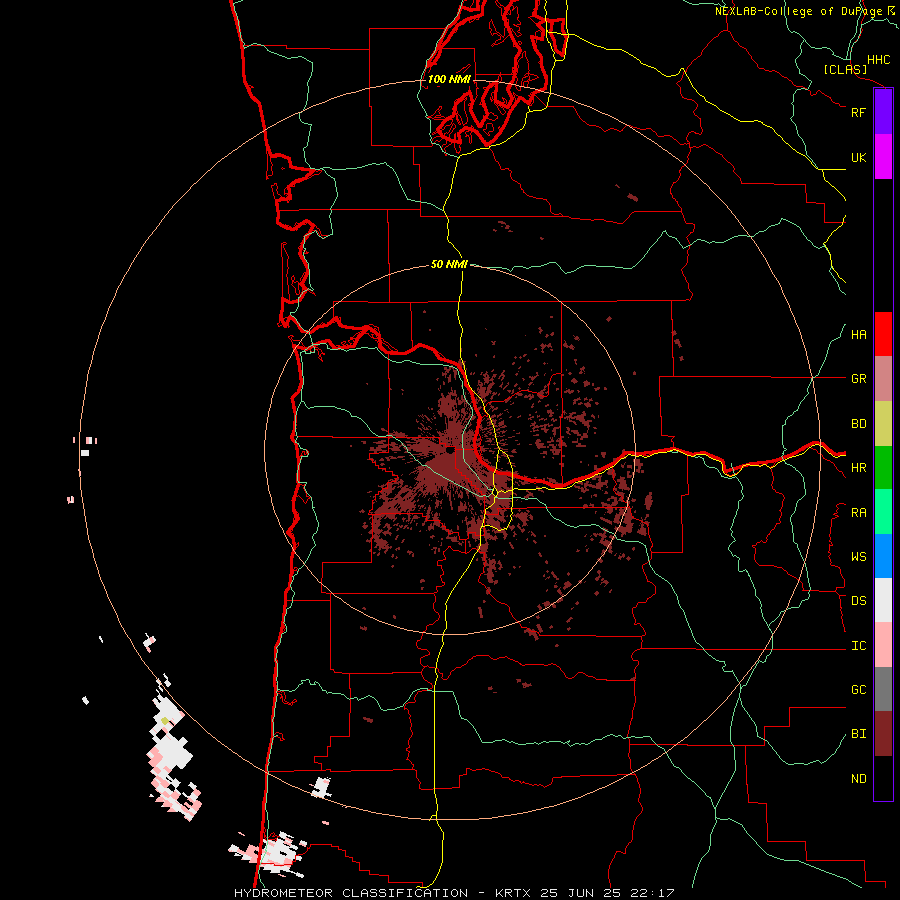The width and height of the screenshot is (900, 900).
Task: Click the HHC product label
Action: (x=879, y=60)
